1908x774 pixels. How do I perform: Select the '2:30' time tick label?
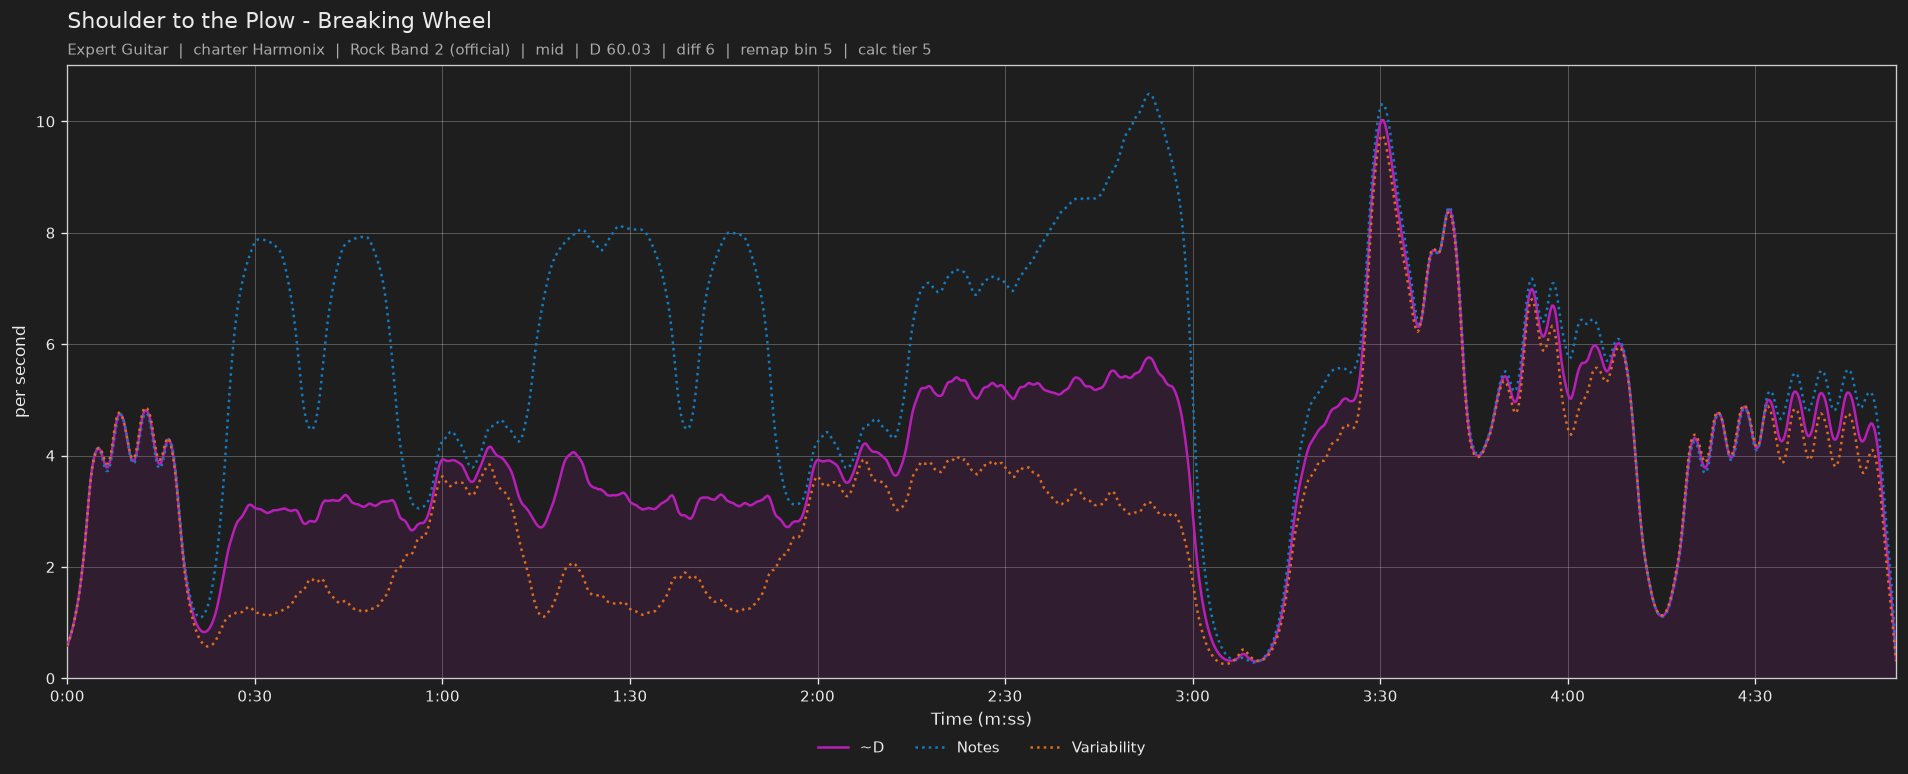[1005, 697]
